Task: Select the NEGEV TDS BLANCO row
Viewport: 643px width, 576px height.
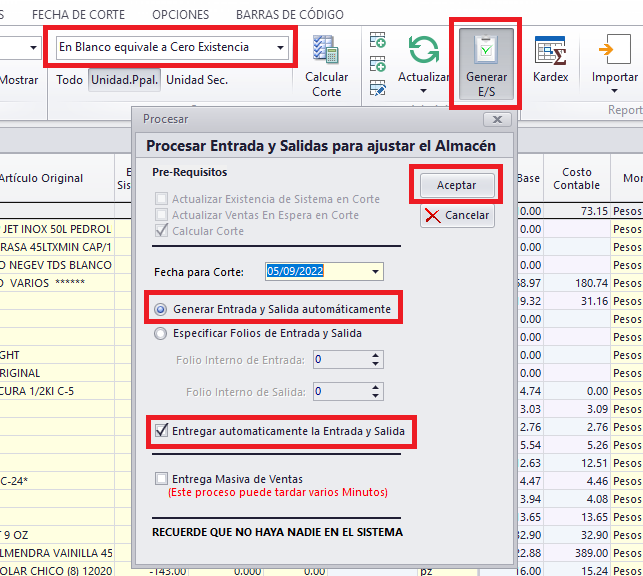Action: [x=56, y=265]
